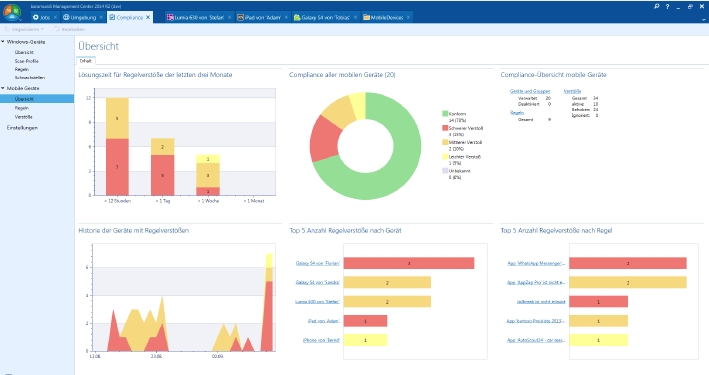Click the gear icon on Jobs tab

(35, 17)
